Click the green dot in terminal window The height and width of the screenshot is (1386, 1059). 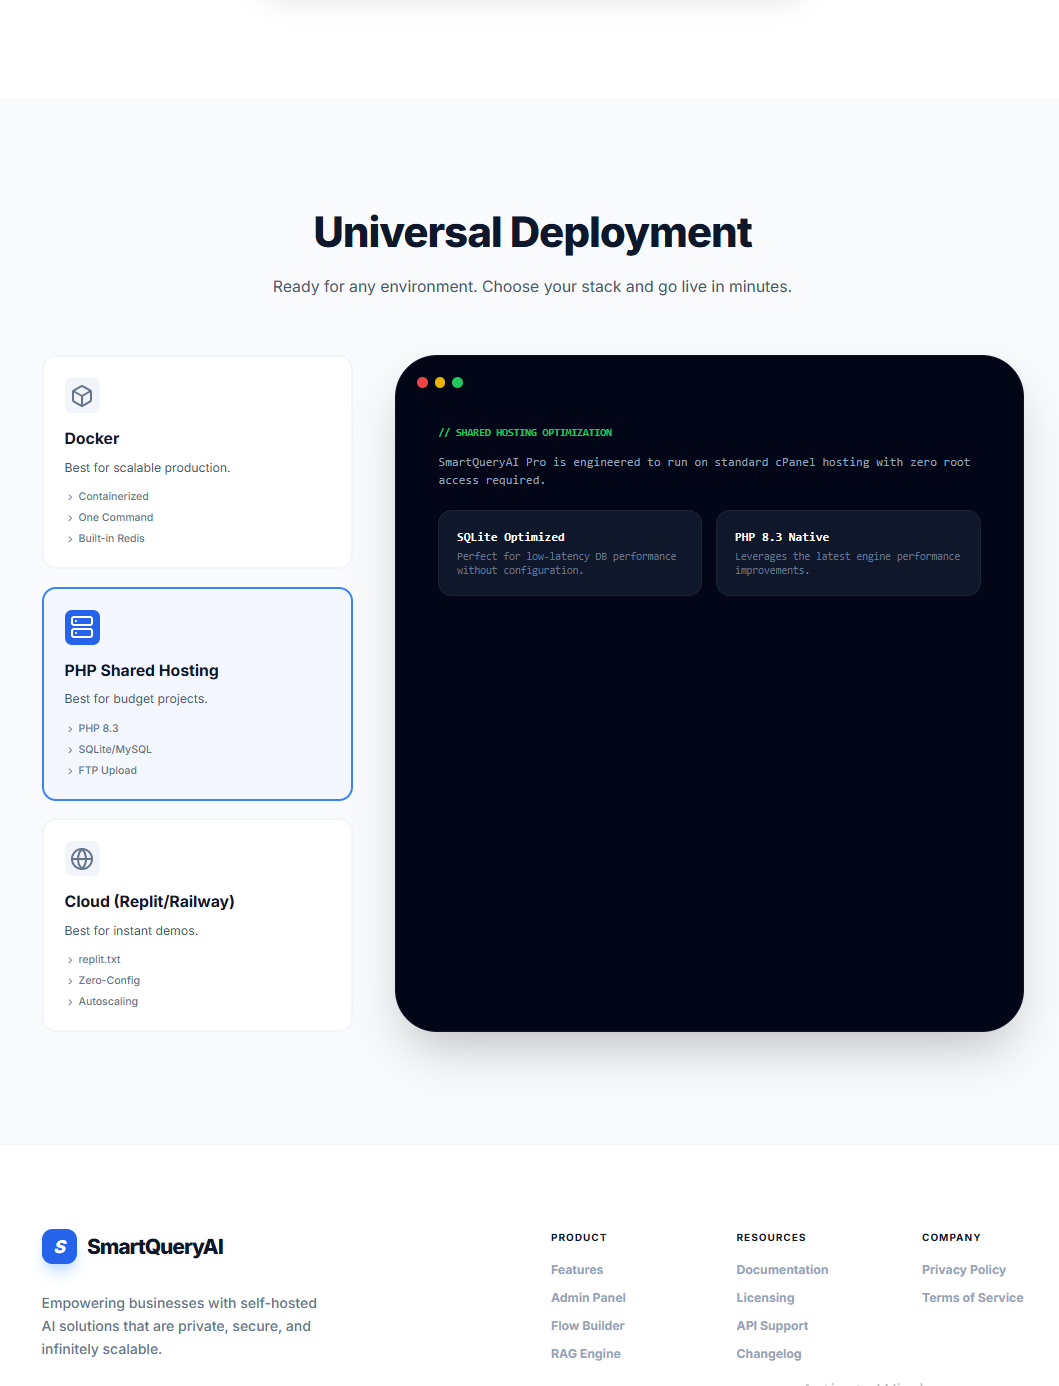457,383
